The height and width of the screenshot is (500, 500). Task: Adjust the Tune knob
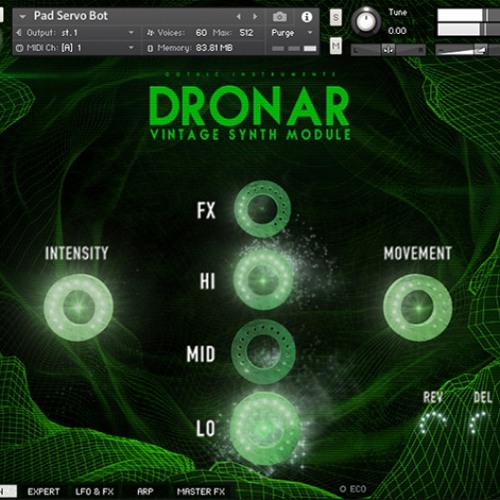coord(366,22)
